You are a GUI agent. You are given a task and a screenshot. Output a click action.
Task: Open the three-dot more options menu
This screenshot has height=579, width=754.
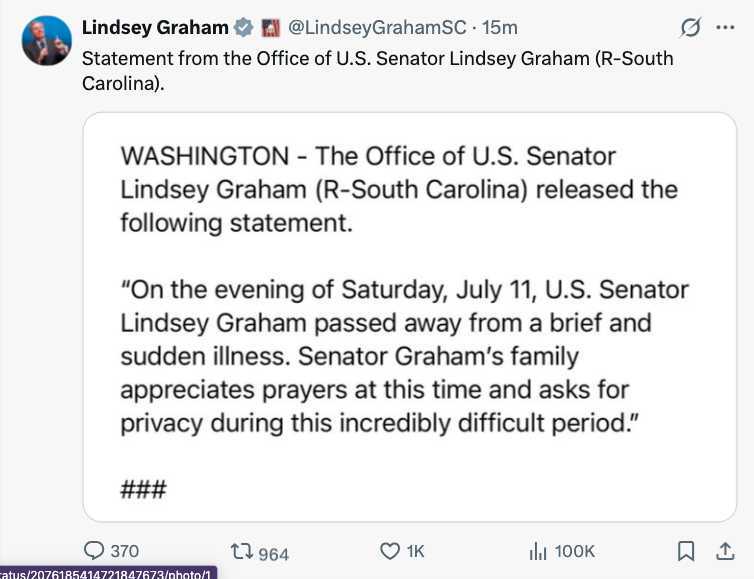[725, 27]
